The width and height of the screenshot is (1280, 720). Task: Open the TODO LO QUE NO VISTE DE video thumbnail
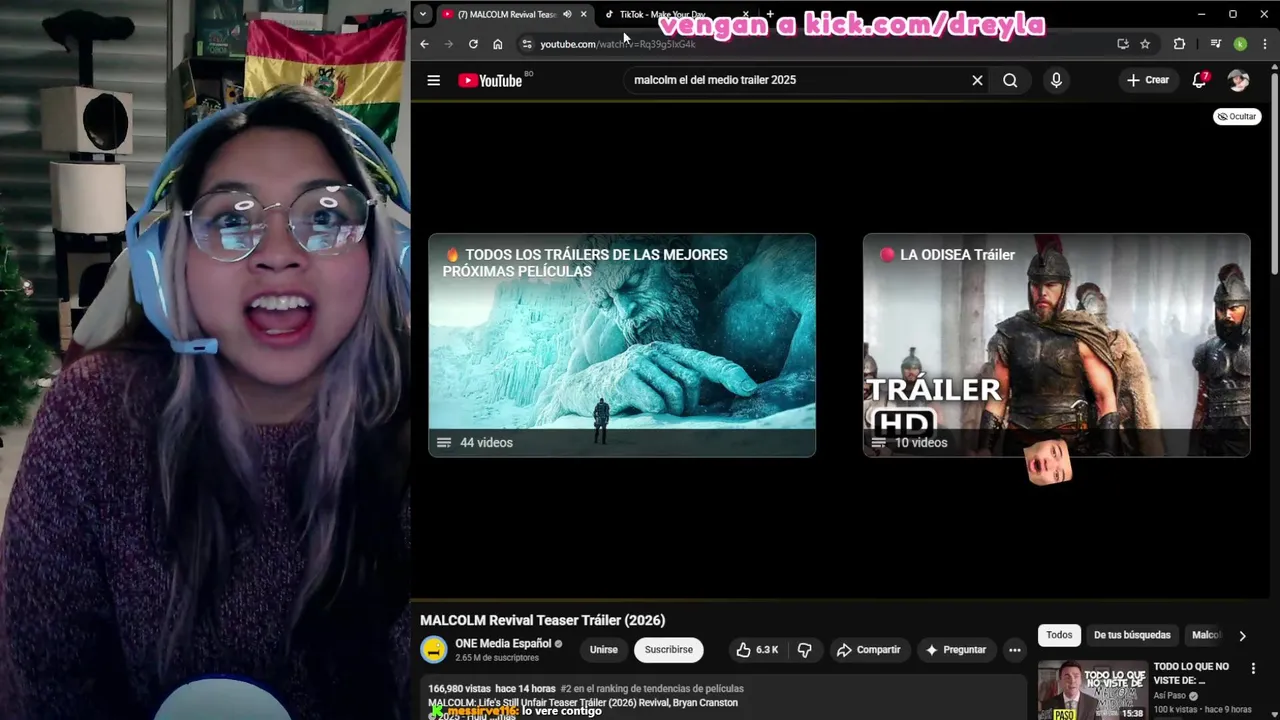click(1092, 690)
